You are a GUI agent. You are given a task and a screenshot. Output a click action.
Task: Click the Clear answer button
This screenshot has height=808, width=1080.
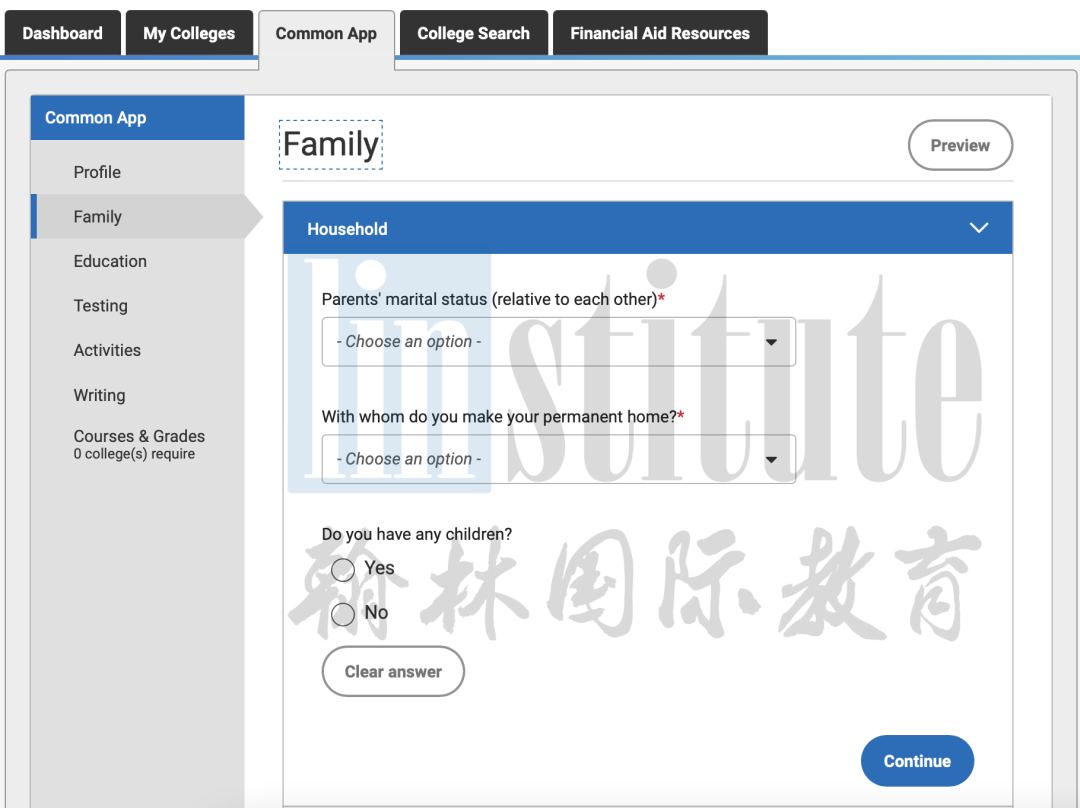393,671
